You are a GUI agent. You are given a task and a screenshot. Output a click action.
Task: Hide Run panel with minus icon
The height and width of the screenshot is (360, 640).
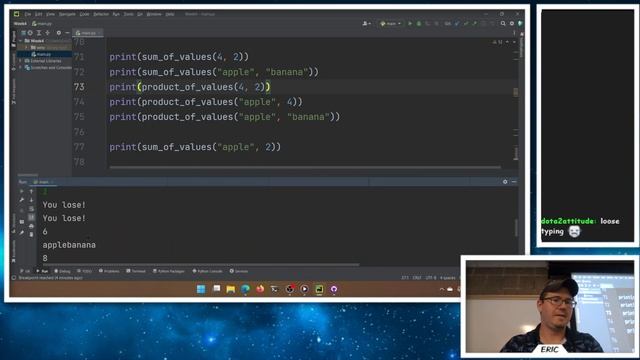[x=514, y=182]
